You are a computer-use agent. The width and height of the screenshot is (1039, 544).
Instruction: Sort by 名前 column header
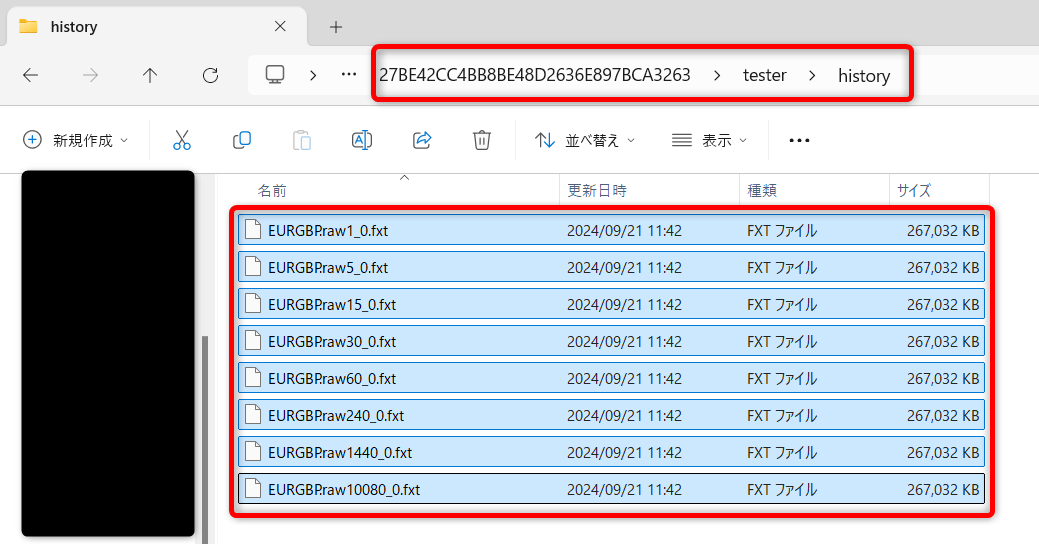[x=272, y=191]
